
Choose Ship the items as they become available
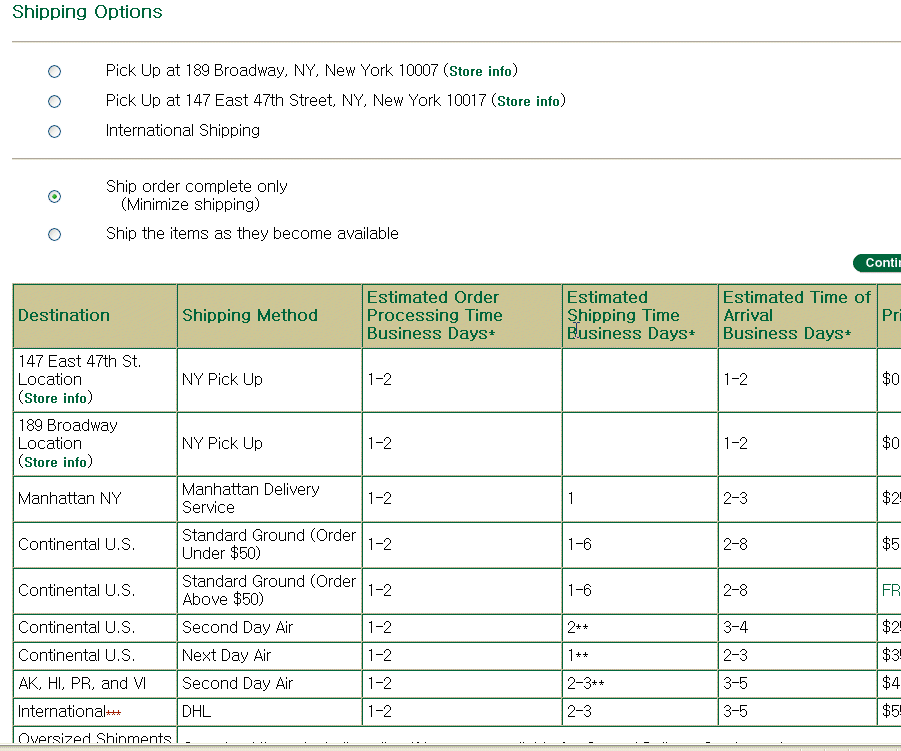55,235
